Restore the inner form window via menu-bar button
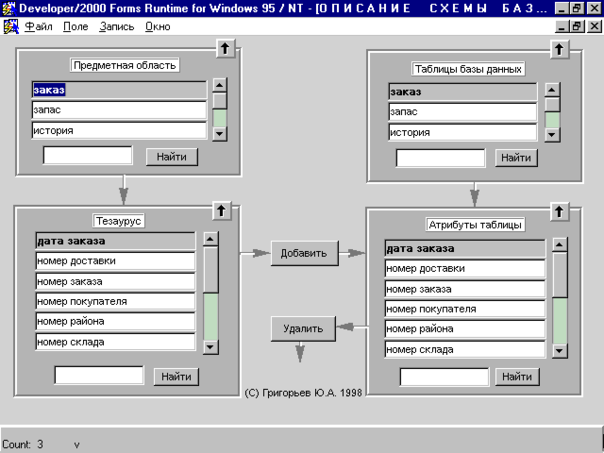Screen dimensions: 604x453 tap(577, 26)
